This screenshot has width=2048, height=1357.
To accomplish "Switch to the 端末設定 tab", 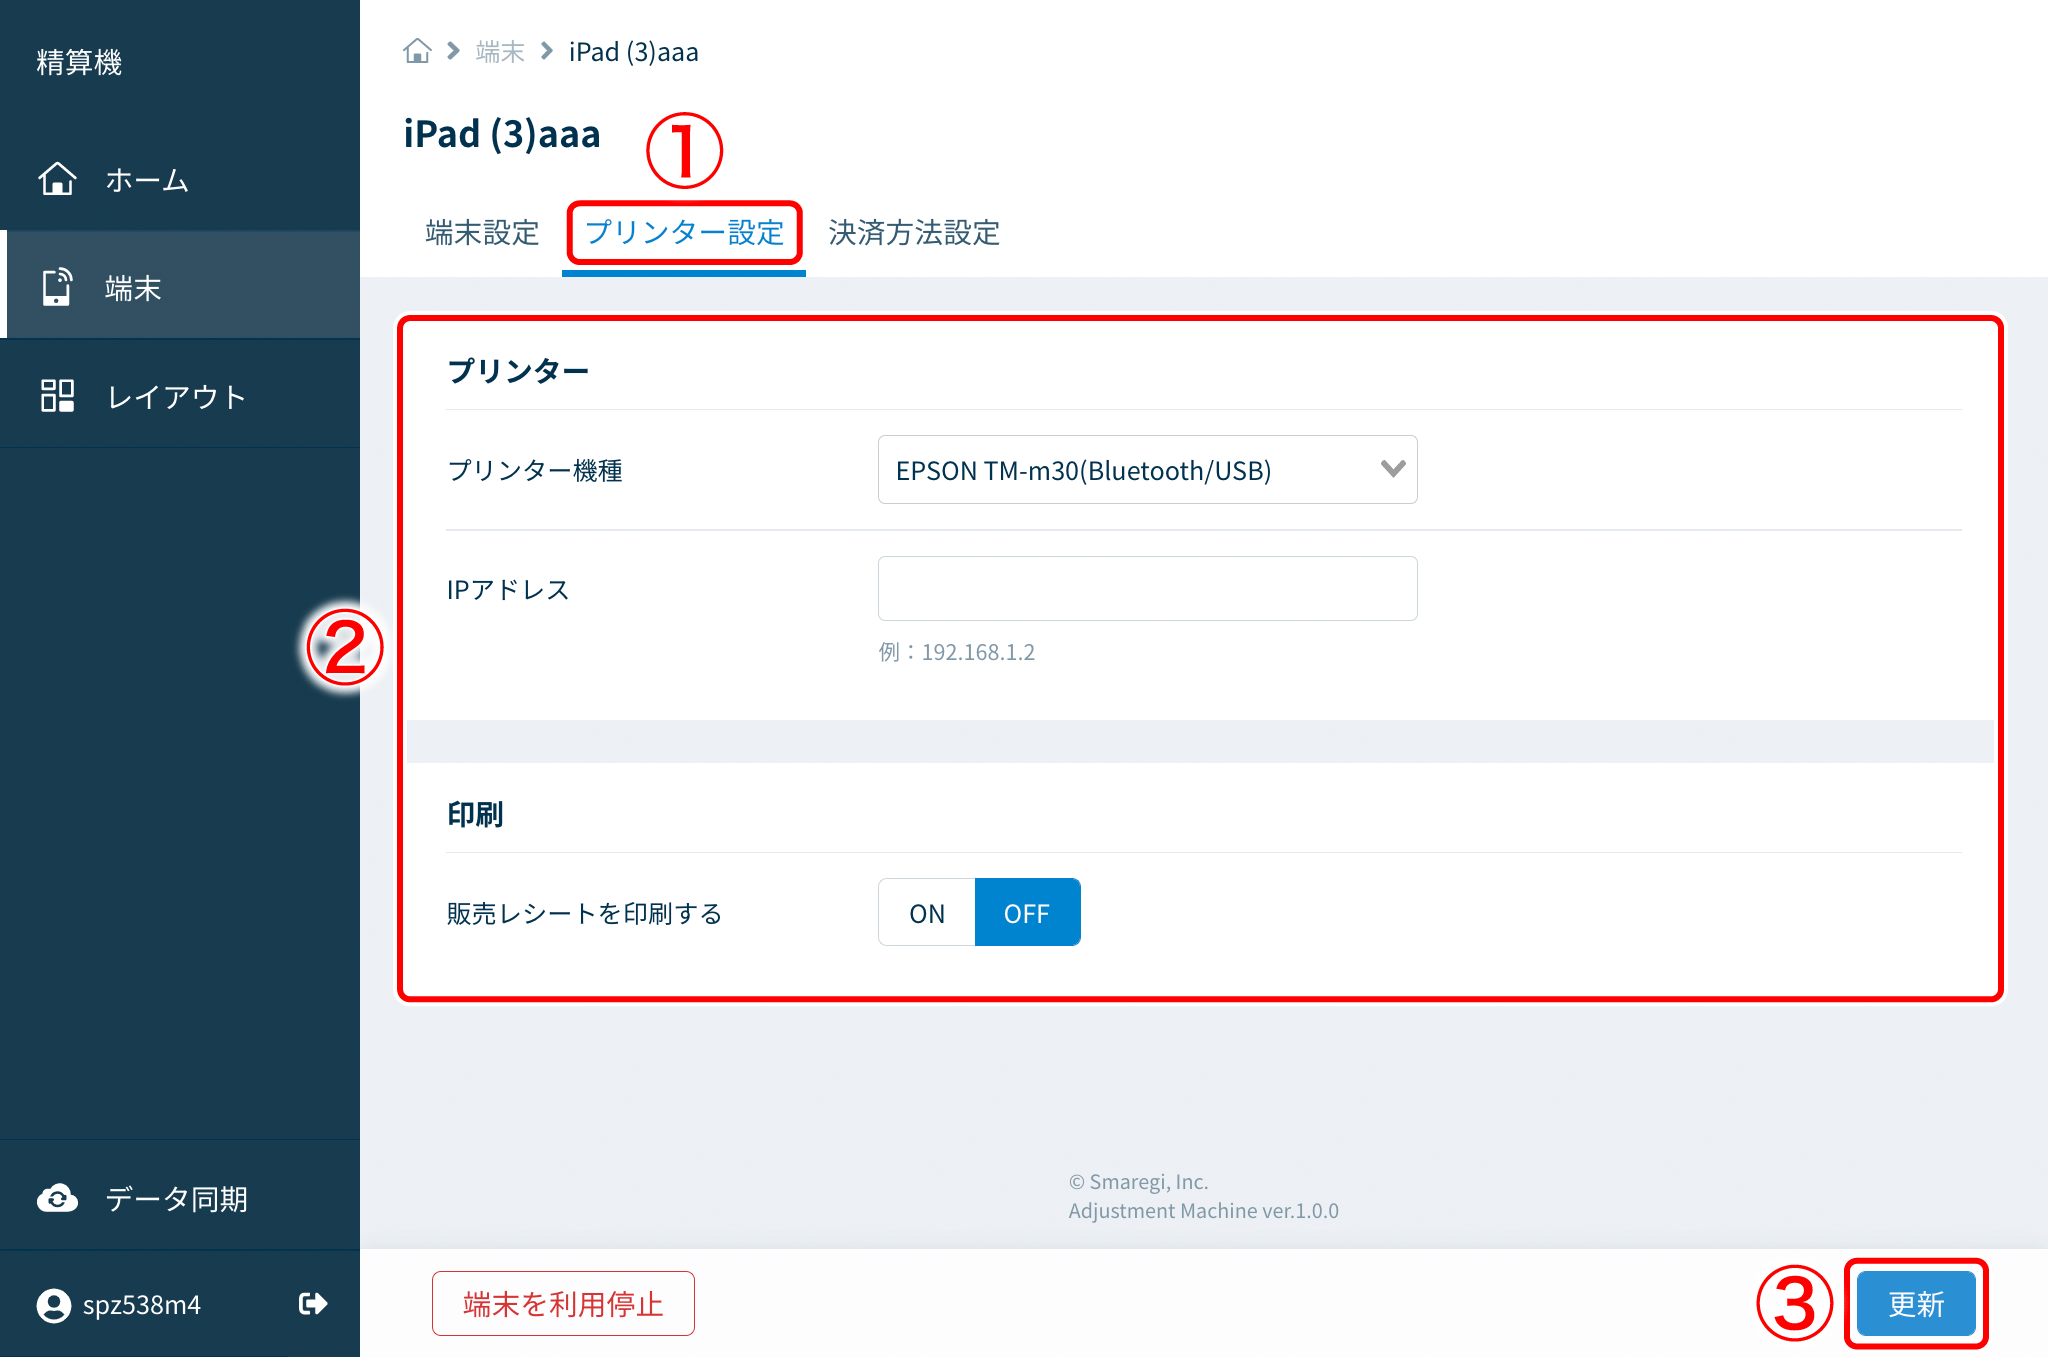I will coord(482,233).
